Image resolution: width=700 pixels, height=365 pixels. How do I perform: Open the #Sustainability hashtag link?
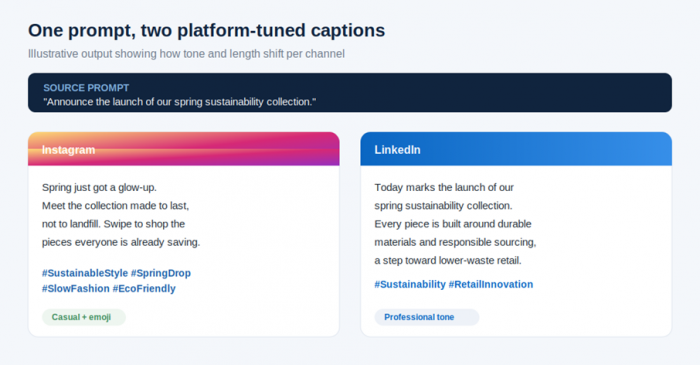pos(410,284)
